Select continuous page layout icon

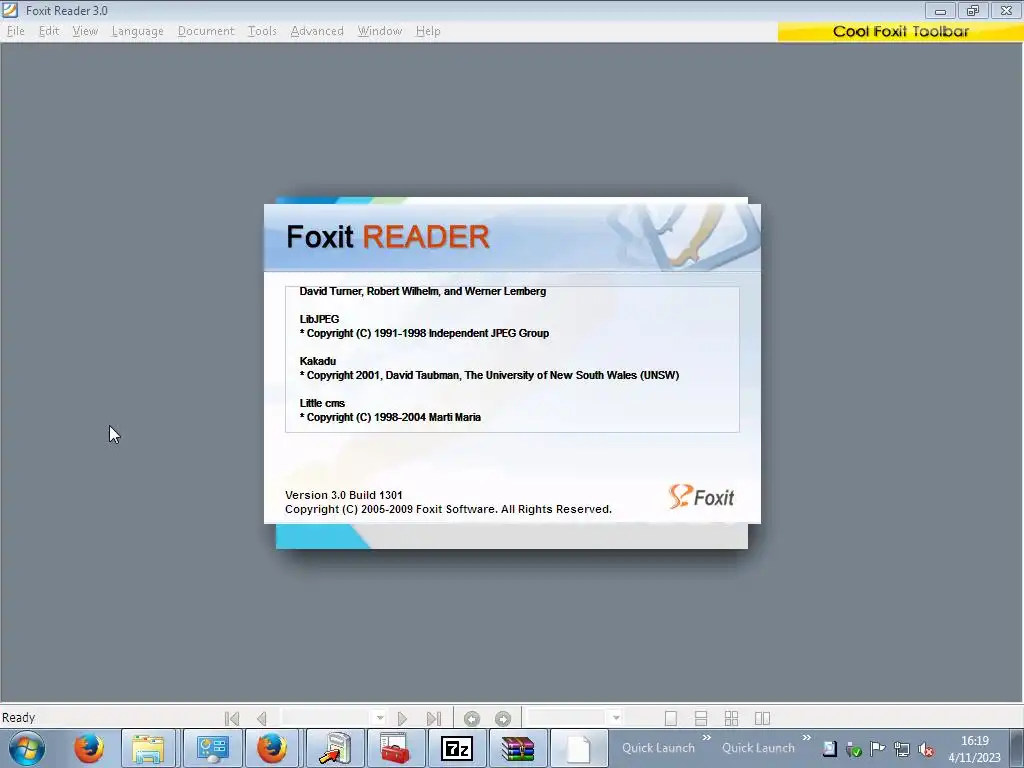(x=701, y=718)
